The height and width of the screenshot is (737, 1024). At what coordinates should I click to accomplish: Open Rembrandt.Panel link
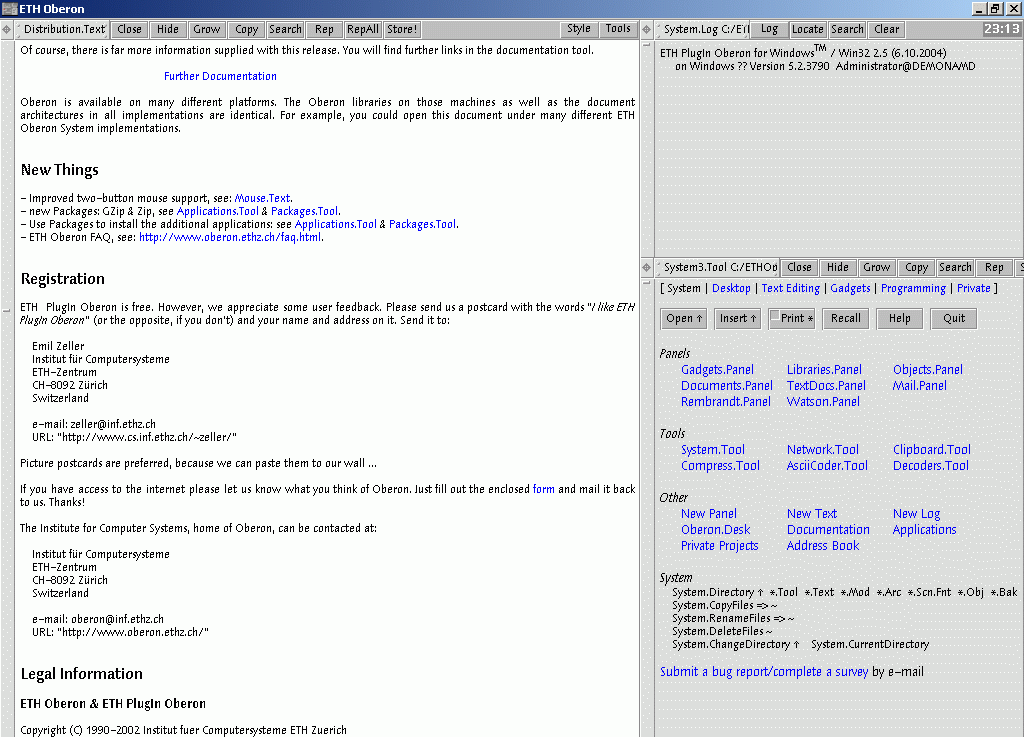726,401
